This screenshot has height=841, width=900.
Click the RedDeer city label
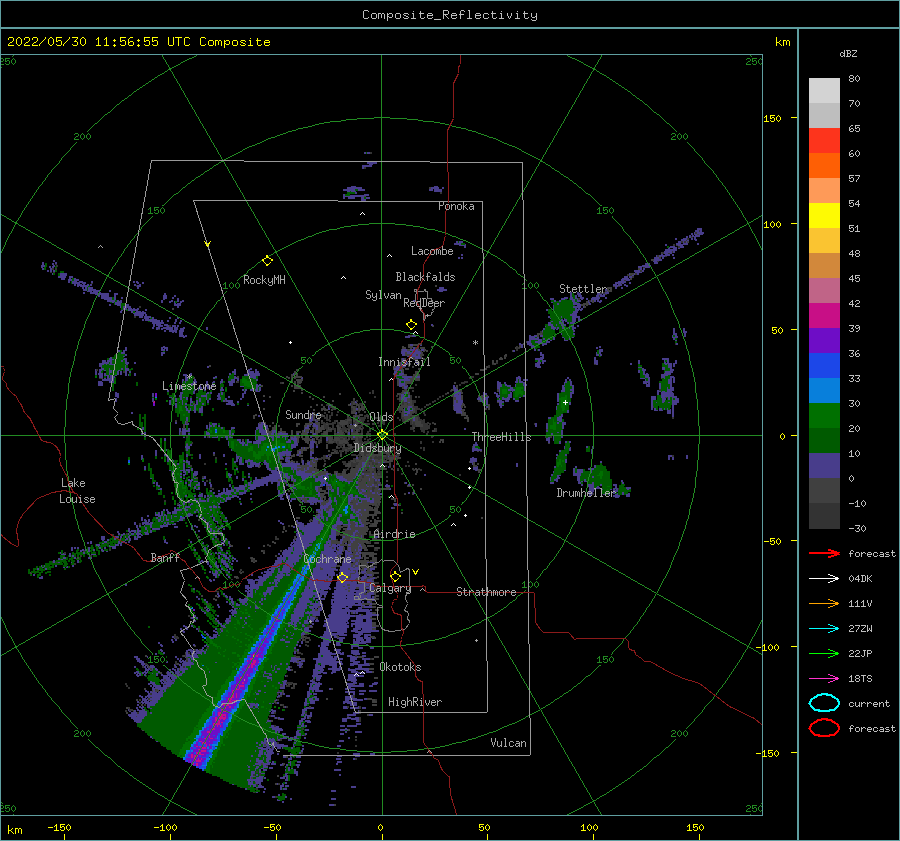coord(424,303)
